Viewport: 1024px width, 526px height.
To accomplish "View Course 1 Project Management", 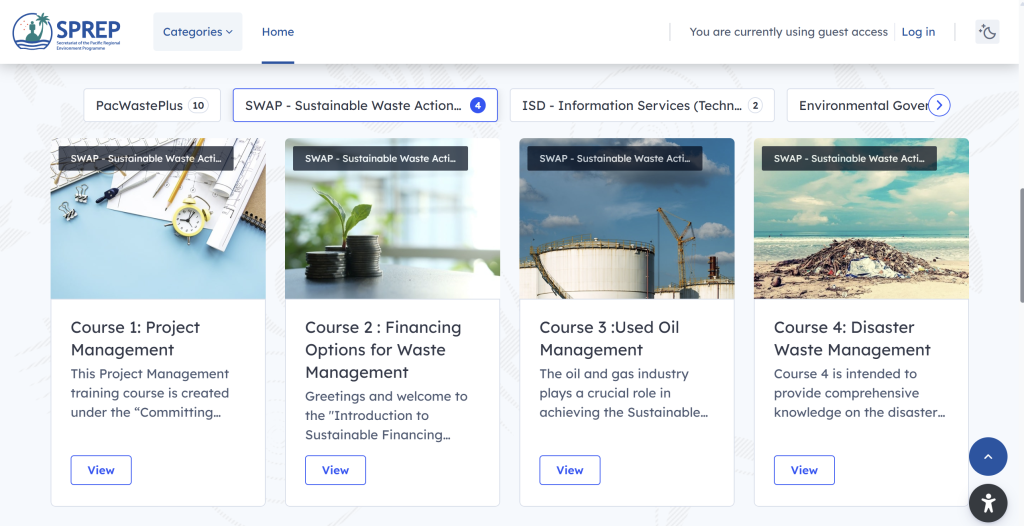I will coord(101,470).
